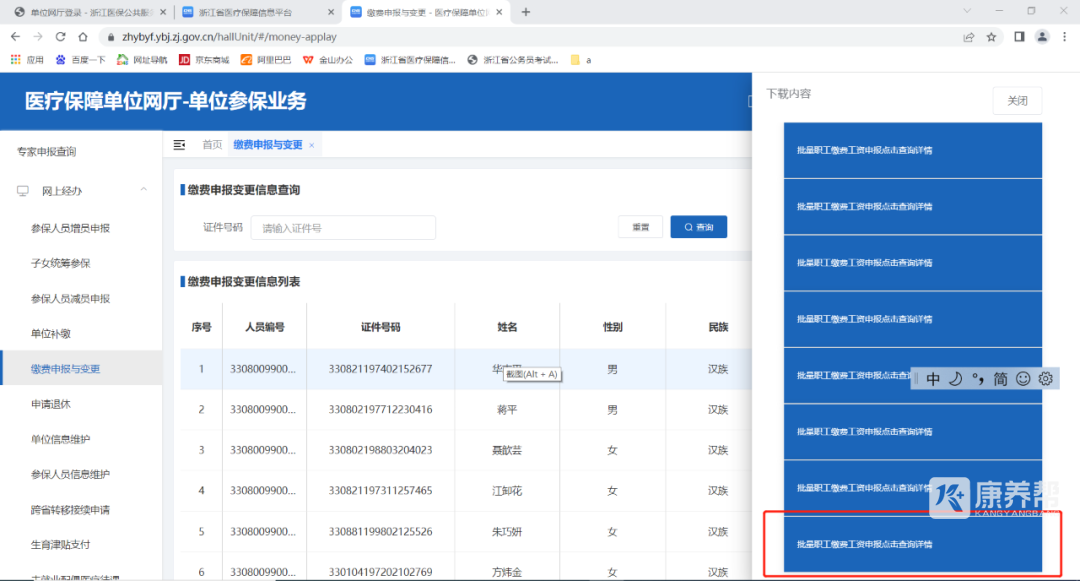Toggle IME simplified/traditional 简
This screenshot has height=581, width=1080.
click(1001, 379)
